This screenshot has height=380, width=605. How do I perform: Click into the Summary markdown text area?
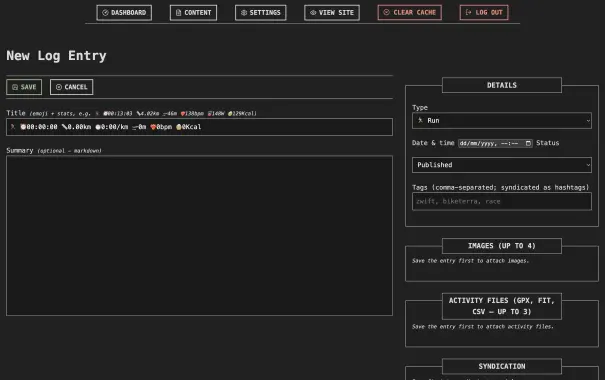199,236
